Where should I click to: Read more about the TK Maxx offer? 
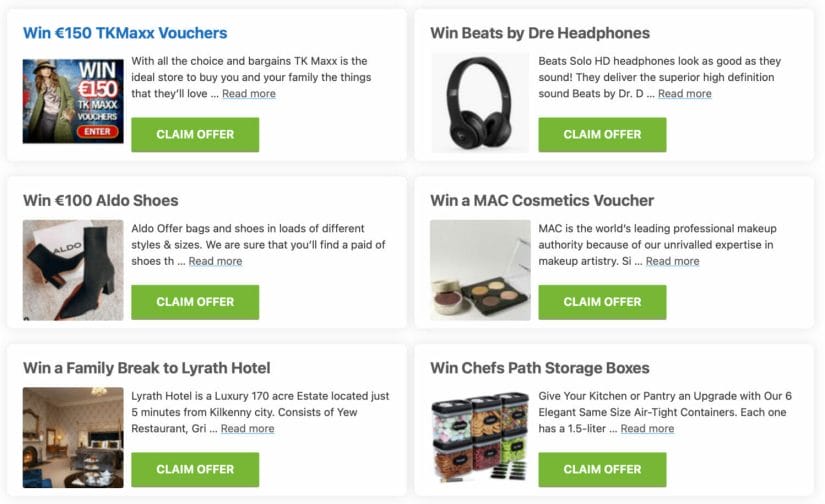(249, 94)
